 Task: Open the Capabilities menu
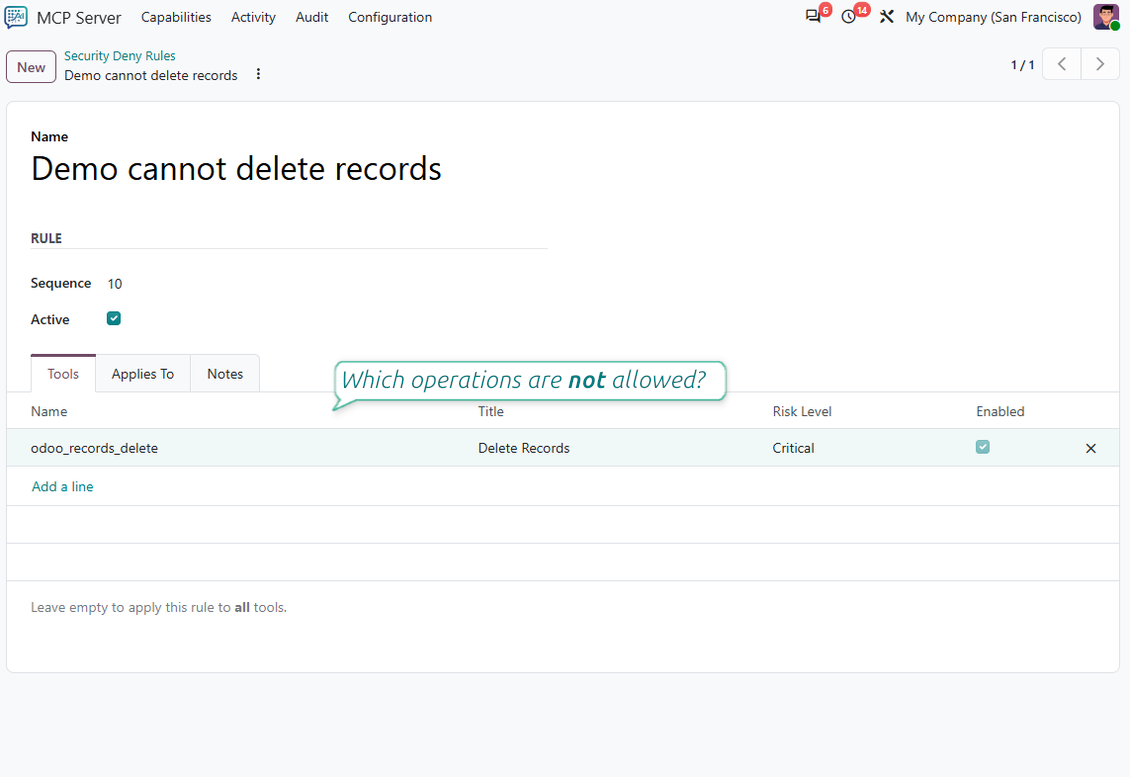[176, 17]
